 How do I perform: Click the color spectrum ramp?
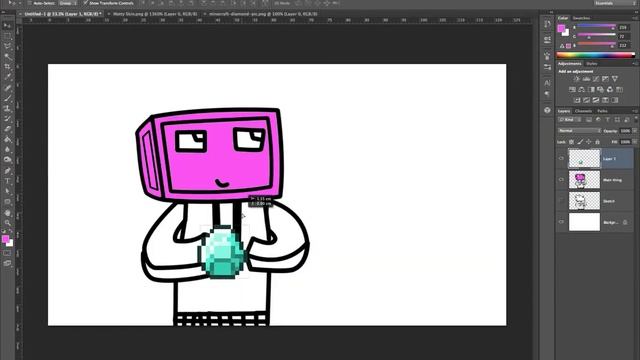(596, 55)
